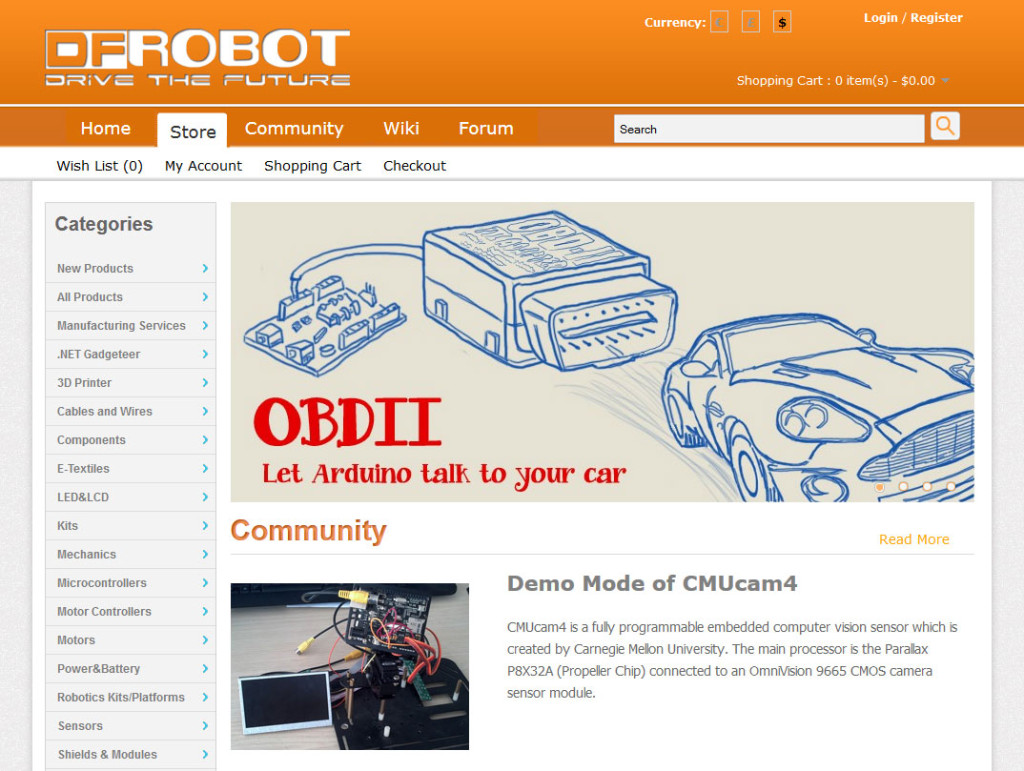Expand the Microcontrollers chevron
The width and height of the screenshot is (1024, 771).
(x=205, y=583)
